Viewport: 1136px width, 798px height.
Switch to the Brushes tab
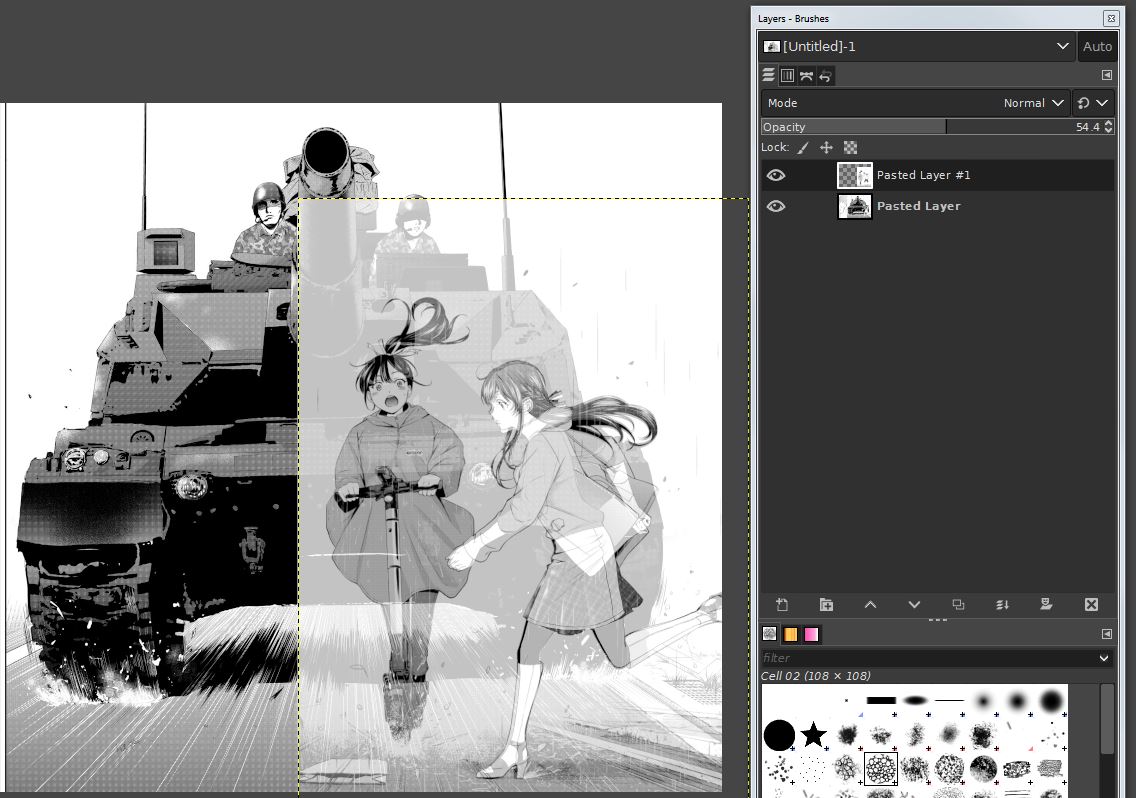(x=769, y=634)
